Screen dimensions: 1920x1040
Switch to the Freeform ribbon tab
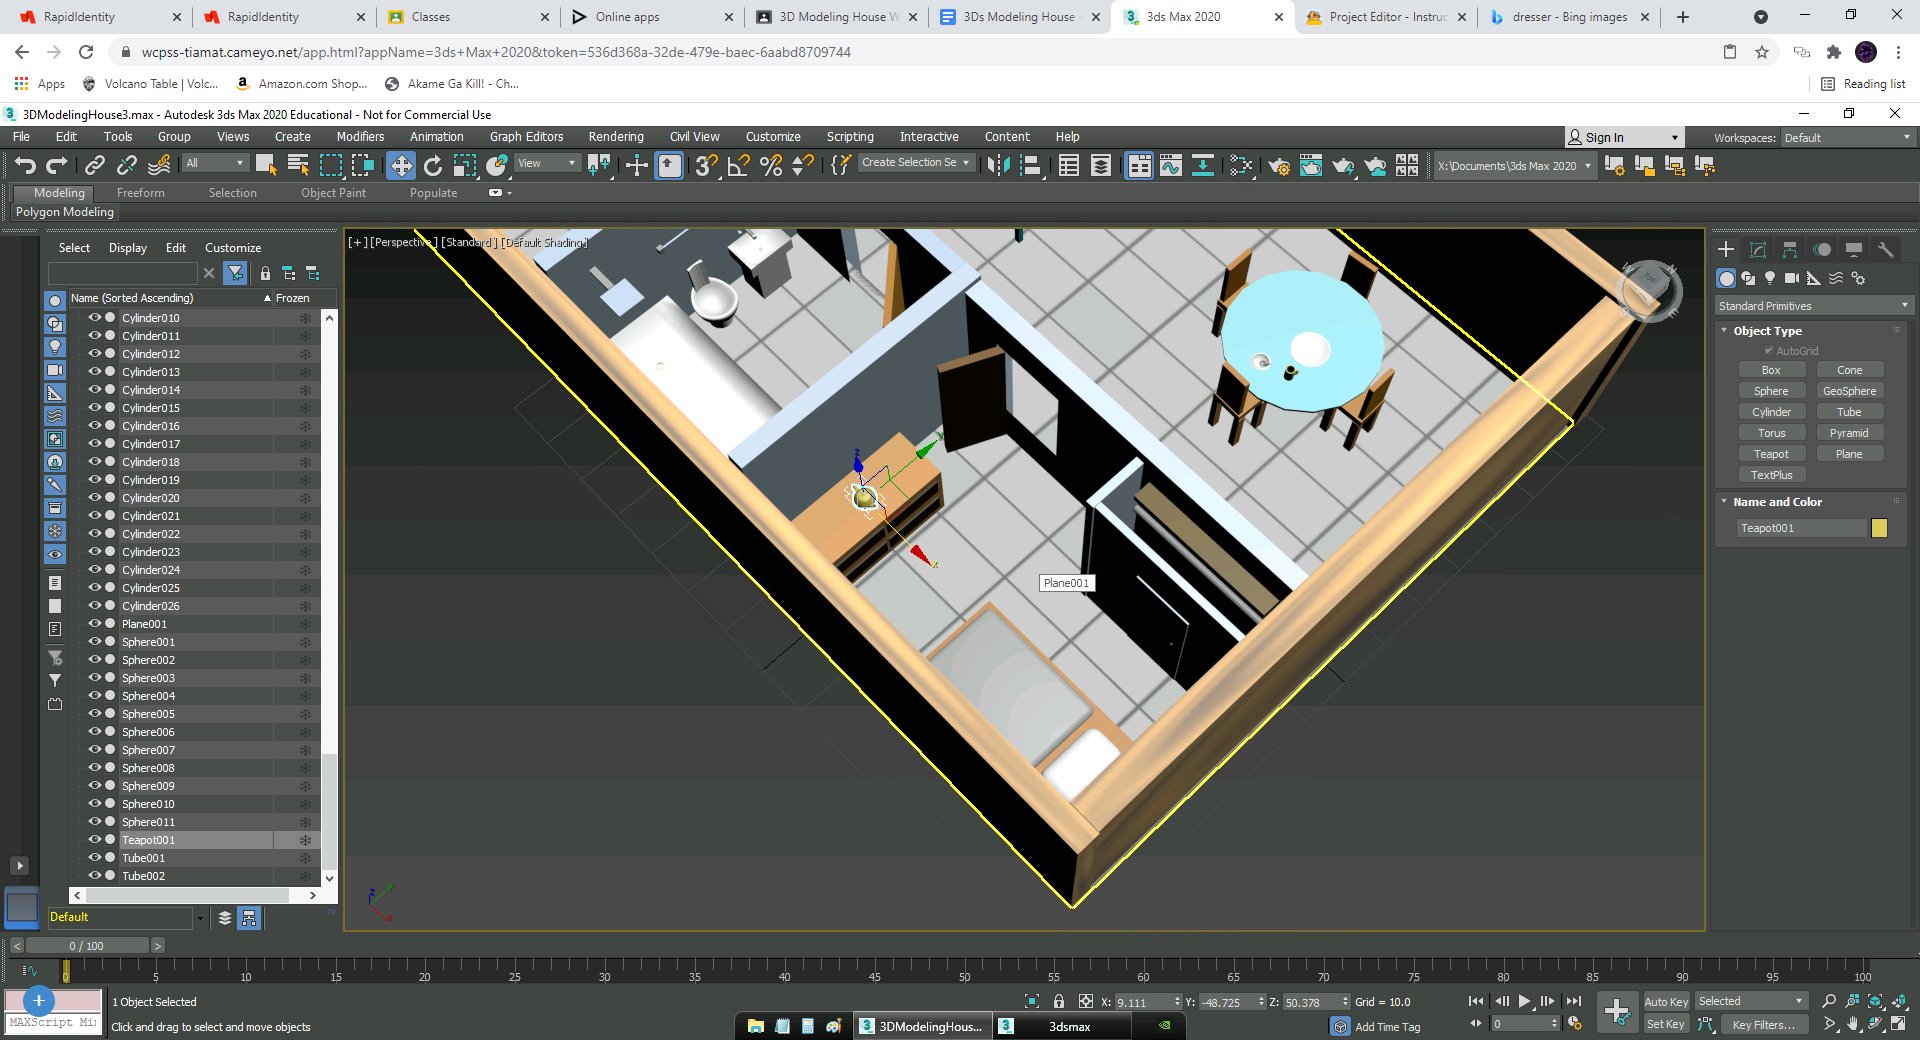(140, 192)
